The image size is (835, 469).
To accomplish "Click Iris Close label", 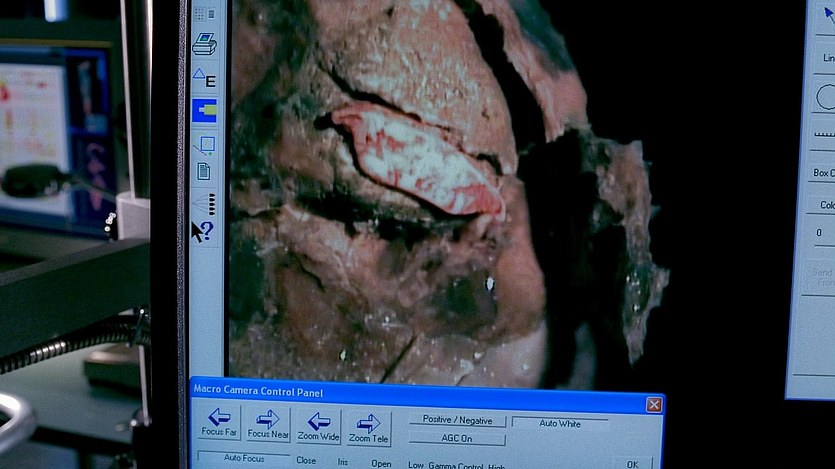I will click(306, 461).
